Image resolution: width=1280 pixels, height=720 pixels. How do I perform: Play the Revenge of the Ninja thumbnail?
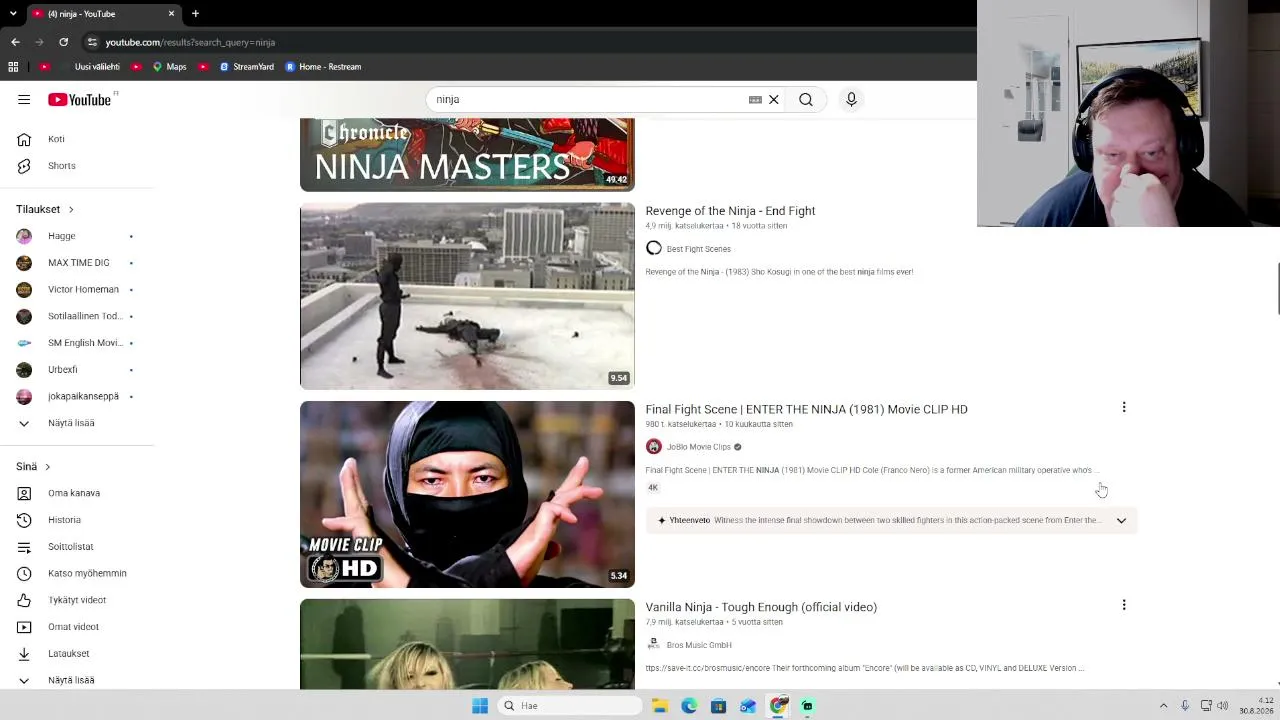click(467, 296)
